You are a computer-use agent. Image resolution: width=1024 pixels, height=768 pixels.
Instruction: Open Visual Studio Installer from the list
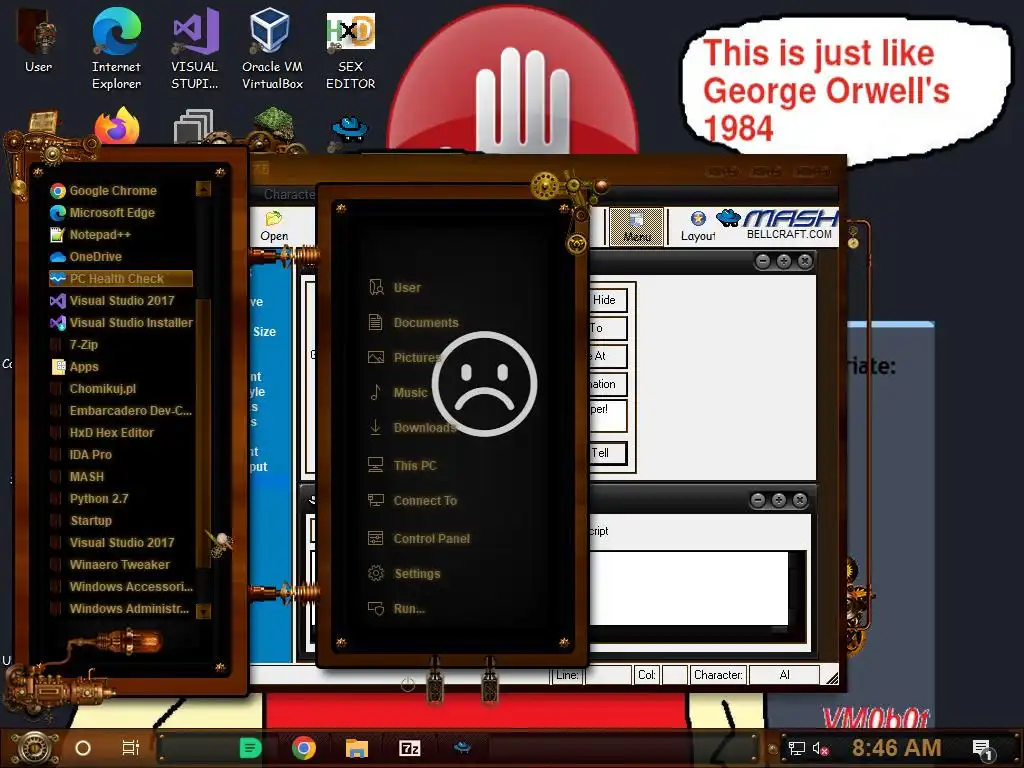click(x=121, y=323)
